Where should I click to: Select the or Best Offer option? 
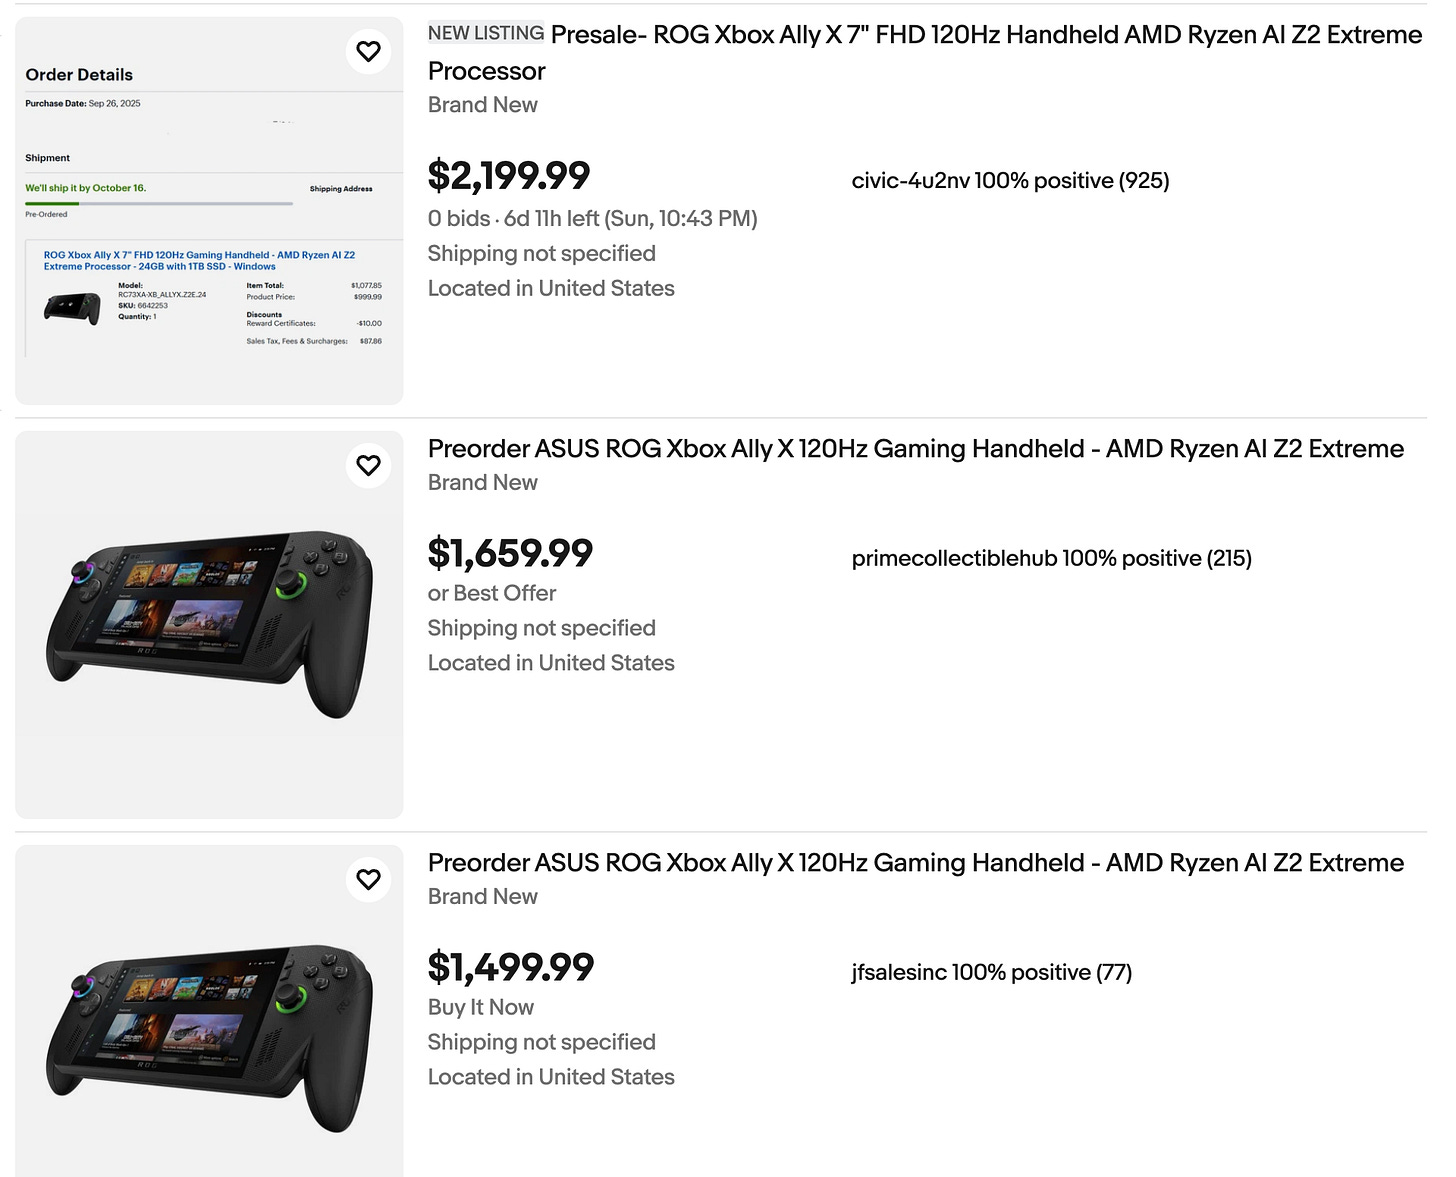click(x=491, y=593)
